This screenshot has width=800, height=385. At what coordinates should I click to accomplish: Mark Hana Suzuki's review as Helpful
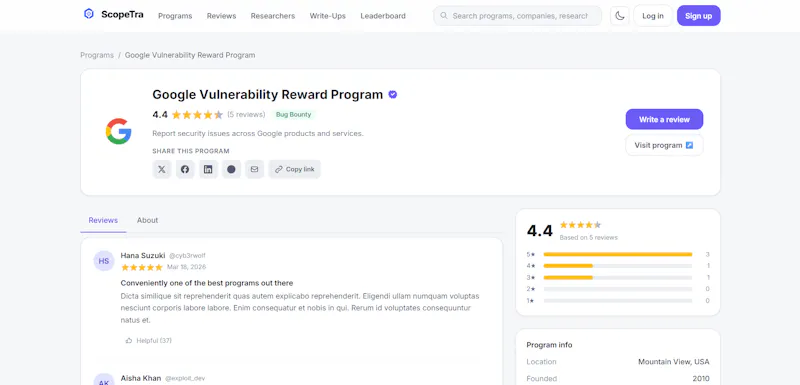(148, 340)
